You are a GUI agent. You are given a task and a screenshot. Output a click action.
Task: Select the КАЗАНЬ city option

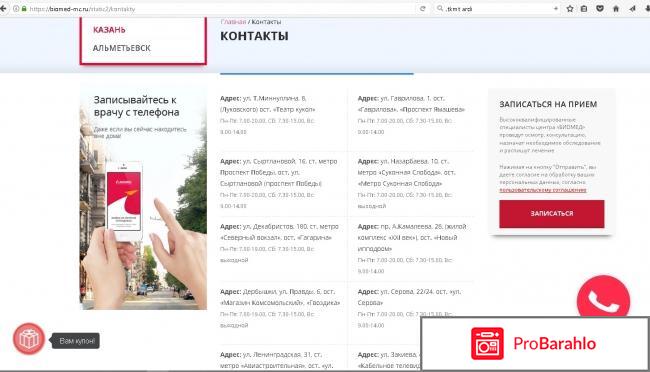tap(109, 30)
